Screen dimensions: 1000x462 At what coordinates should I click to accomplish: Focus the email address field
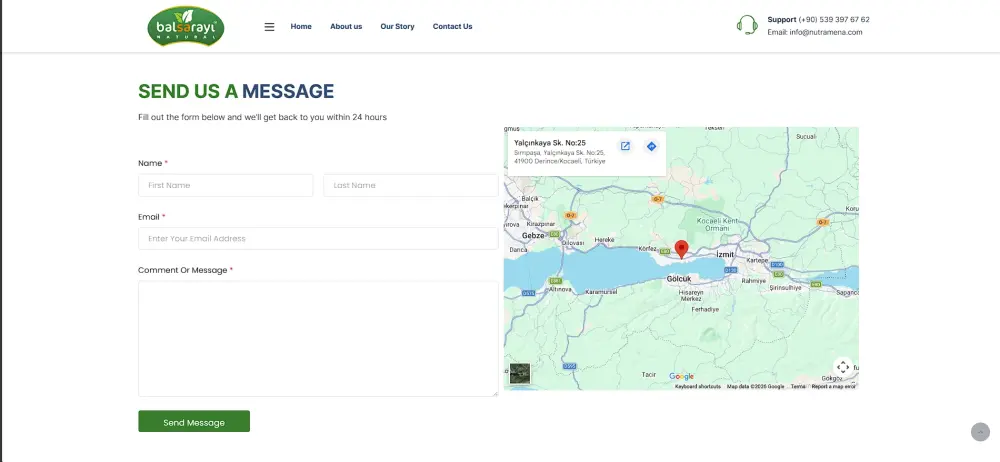318,239
